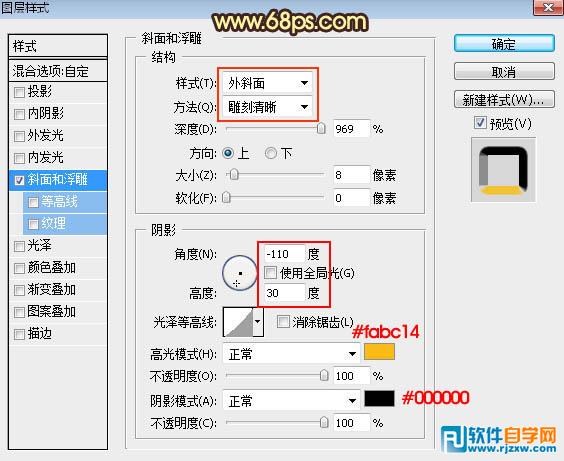Click the 软化 soften field showing 0
564x461 pixels.
pos(351,198)
